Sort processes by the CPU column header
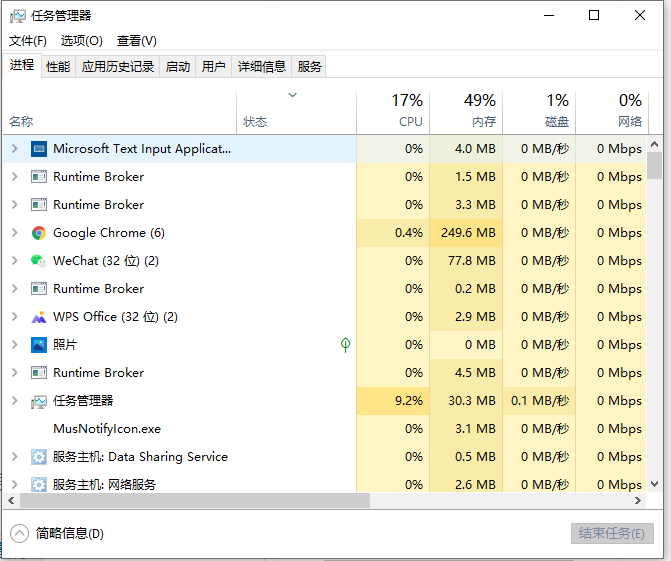The width and height of the screenshot is (671, 561). pyautogui.click(x=392, y=110)
